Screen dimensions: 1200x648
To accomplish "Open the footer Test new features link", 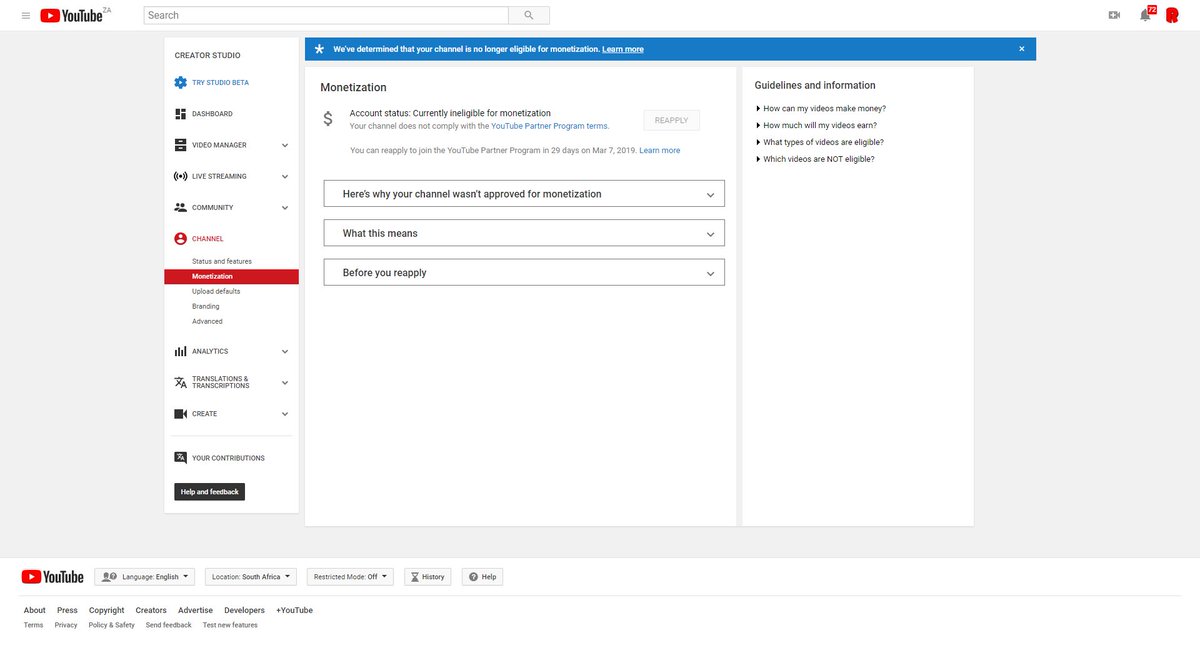I will (230, 625).
